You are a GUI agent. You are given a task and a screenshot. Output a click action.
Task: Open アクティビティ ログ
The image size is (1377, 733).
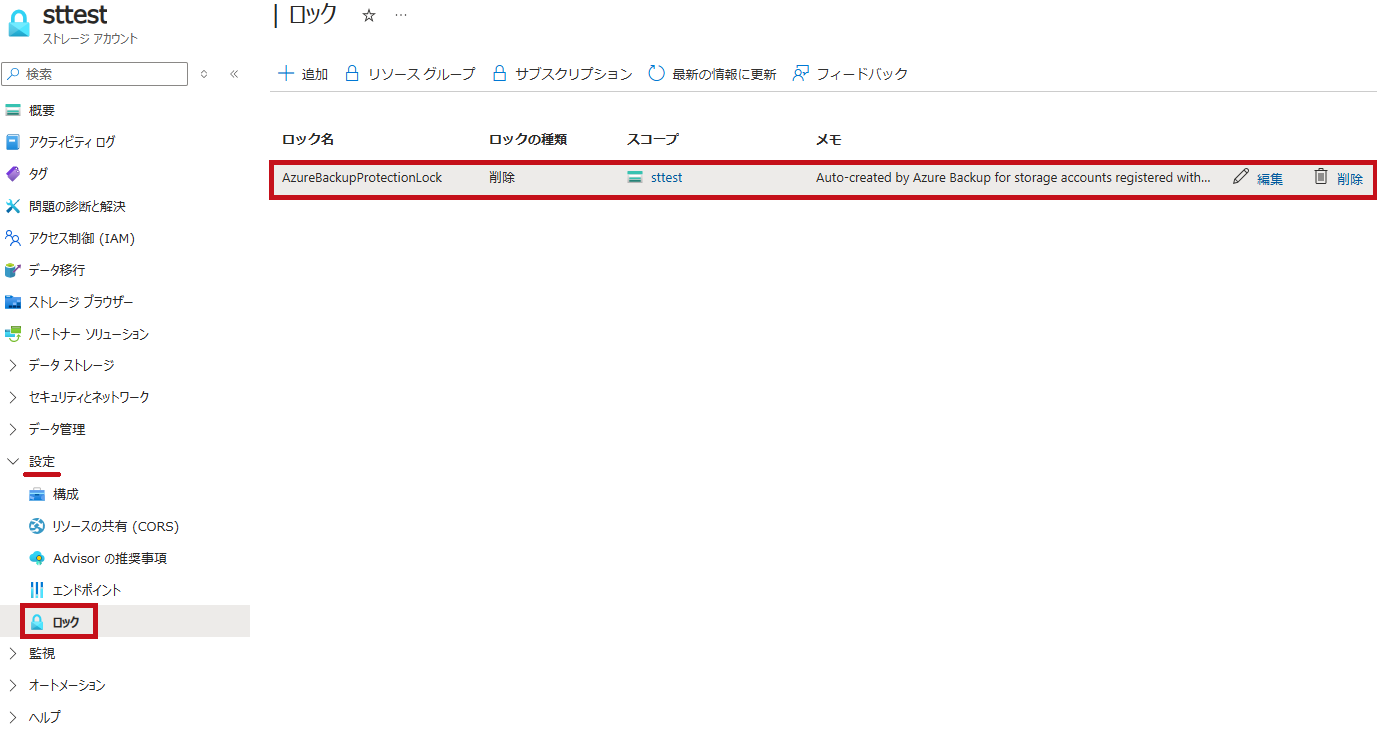(71, 142)
